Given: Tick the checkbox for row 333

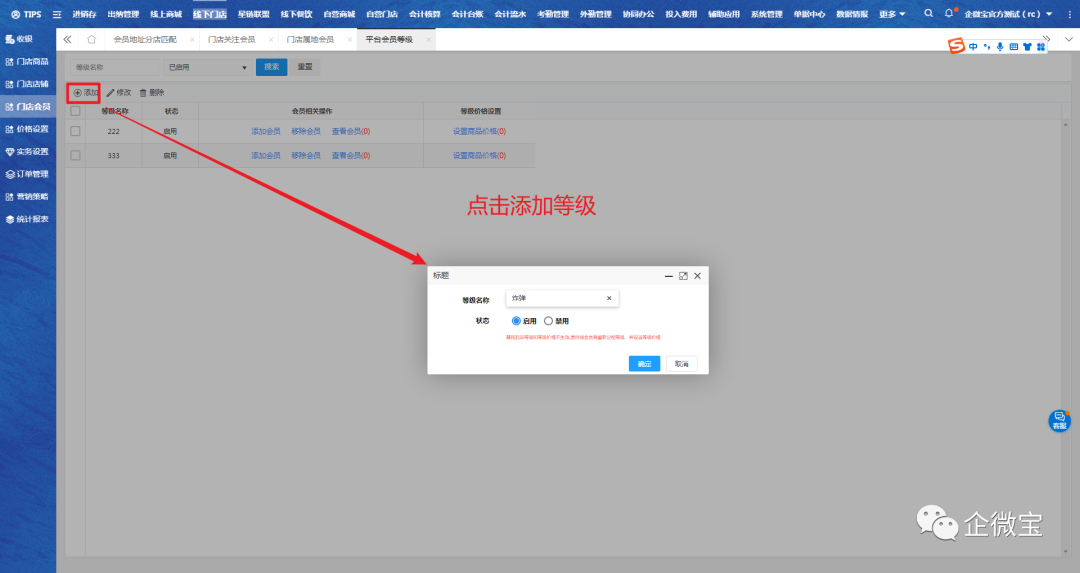Looking at the screenshot, I should click(75, 156).
